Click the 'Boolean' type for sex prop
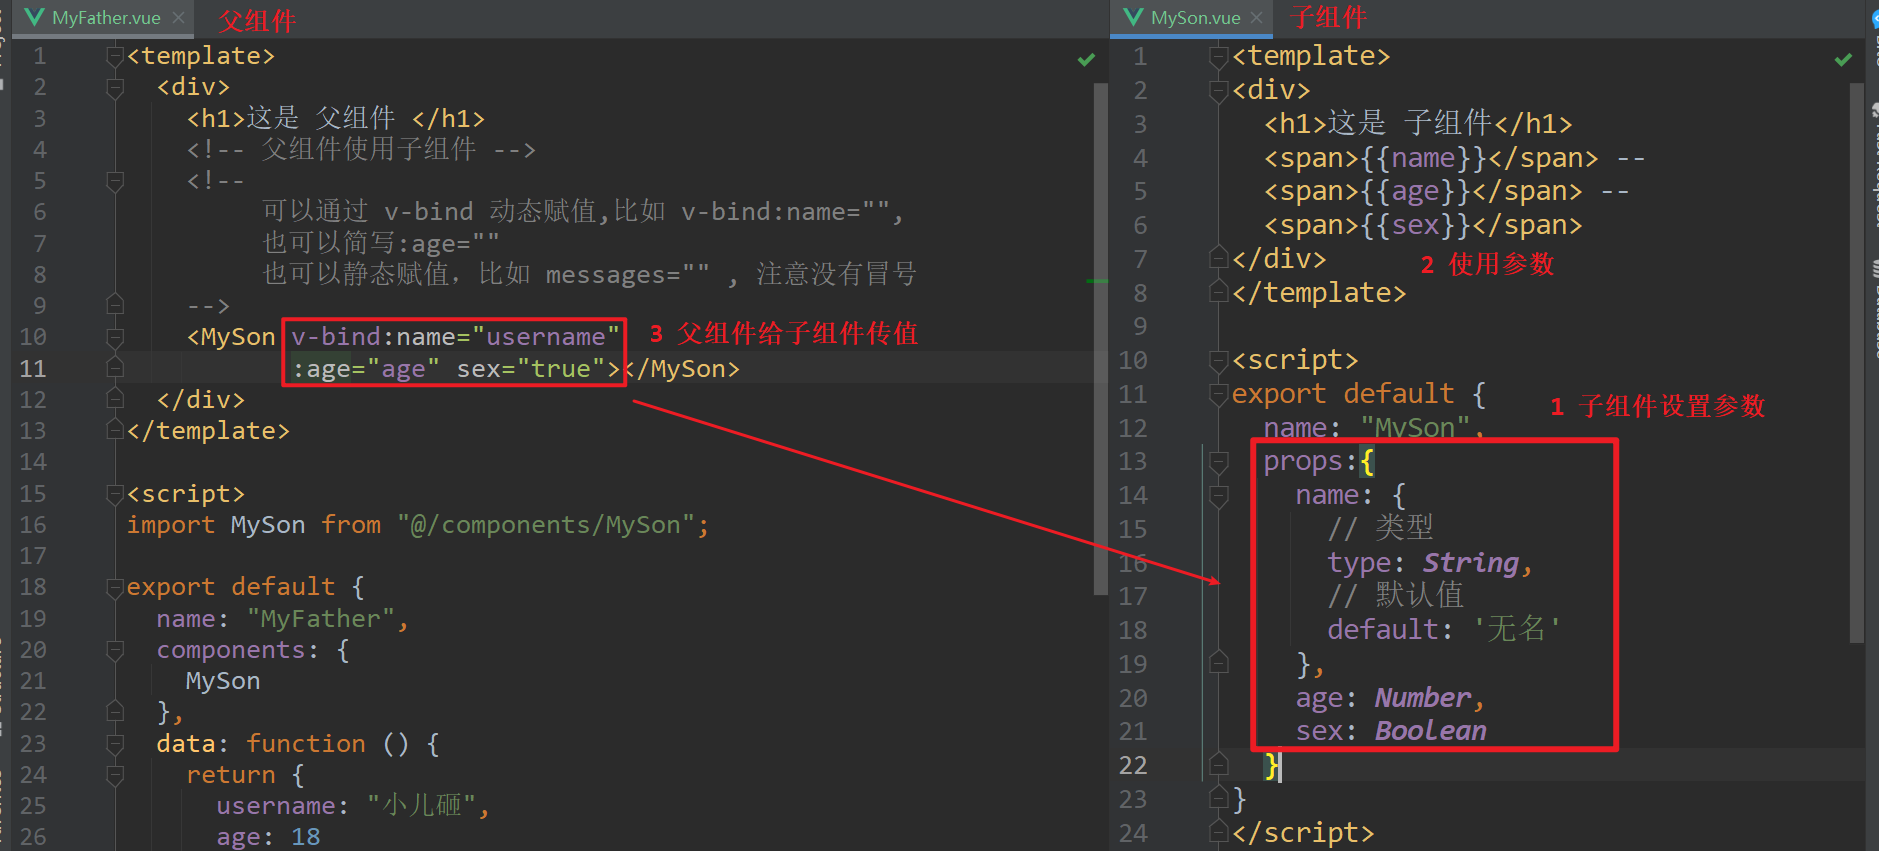The height and width of the screenshot is (851, 1879). click(x=1431, y=732)
